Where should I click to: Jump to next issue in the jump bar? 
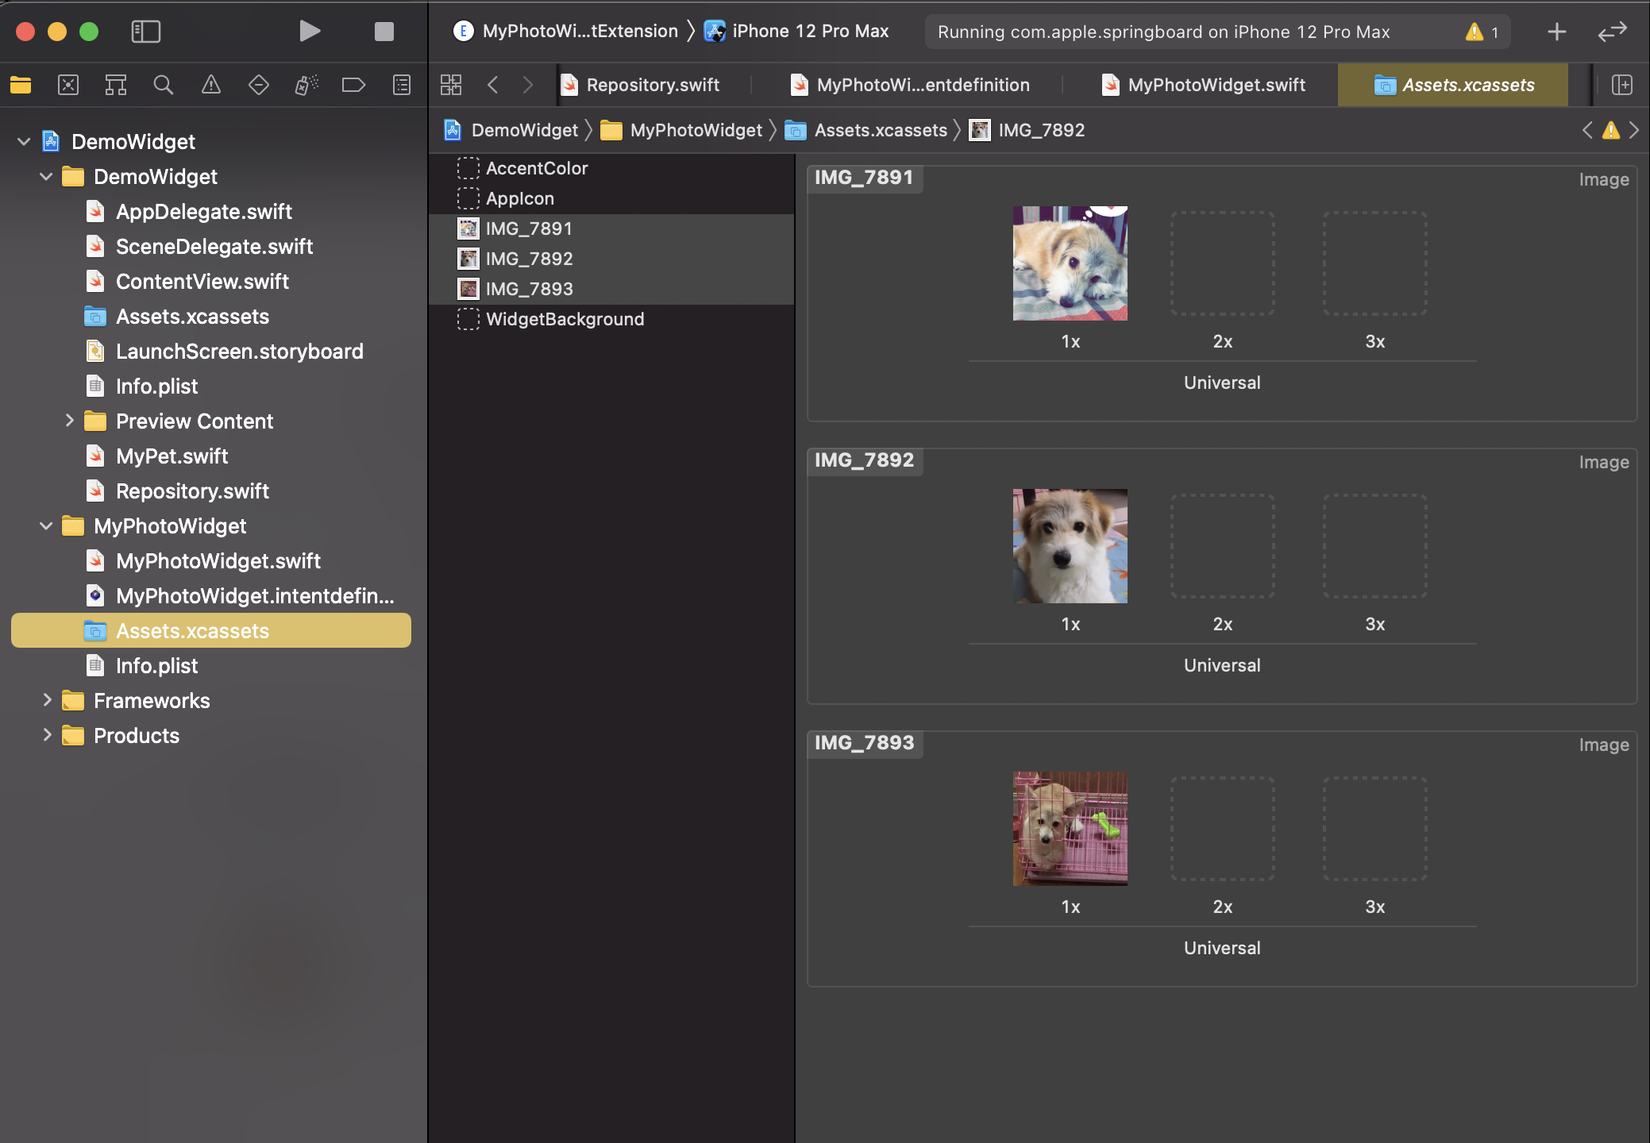click(x=1634, y=130)
